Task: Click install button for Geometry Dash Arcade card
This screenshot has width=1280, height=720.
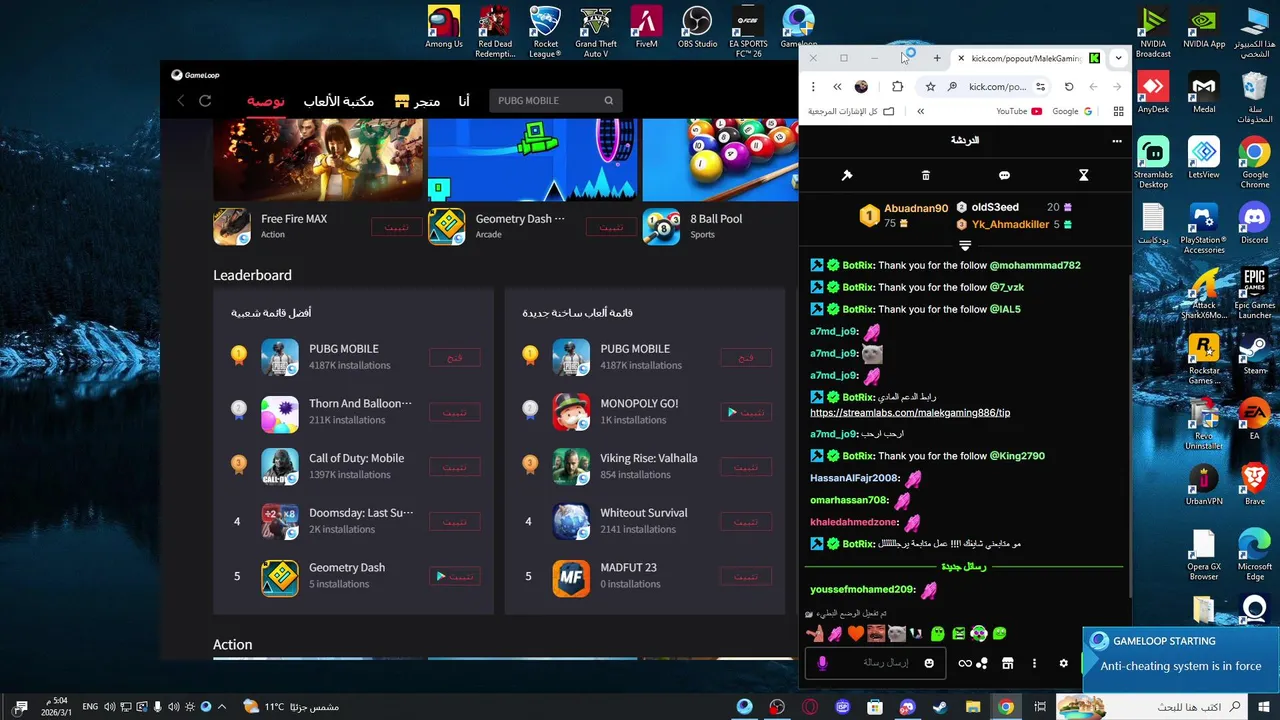Action: coord(611,227)
